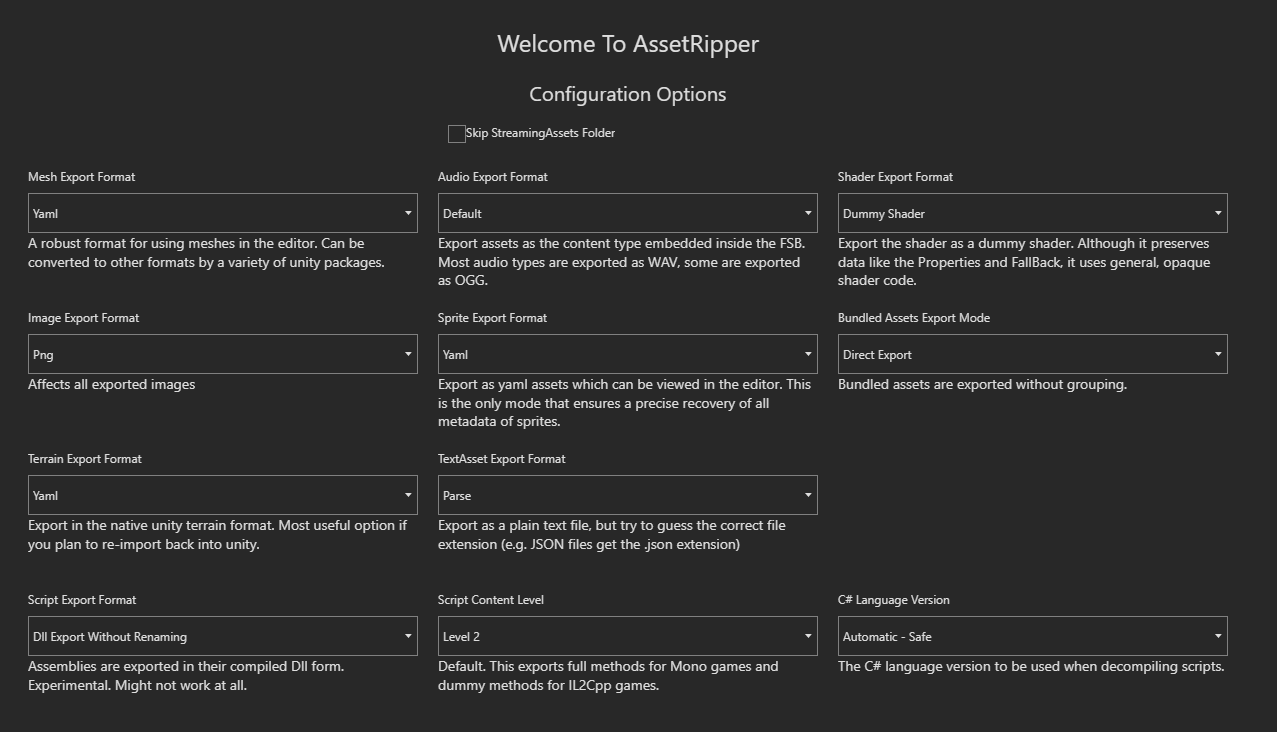
Task: Click the 'Terrain Export Format' label
Action: click(x=85, y=459)
